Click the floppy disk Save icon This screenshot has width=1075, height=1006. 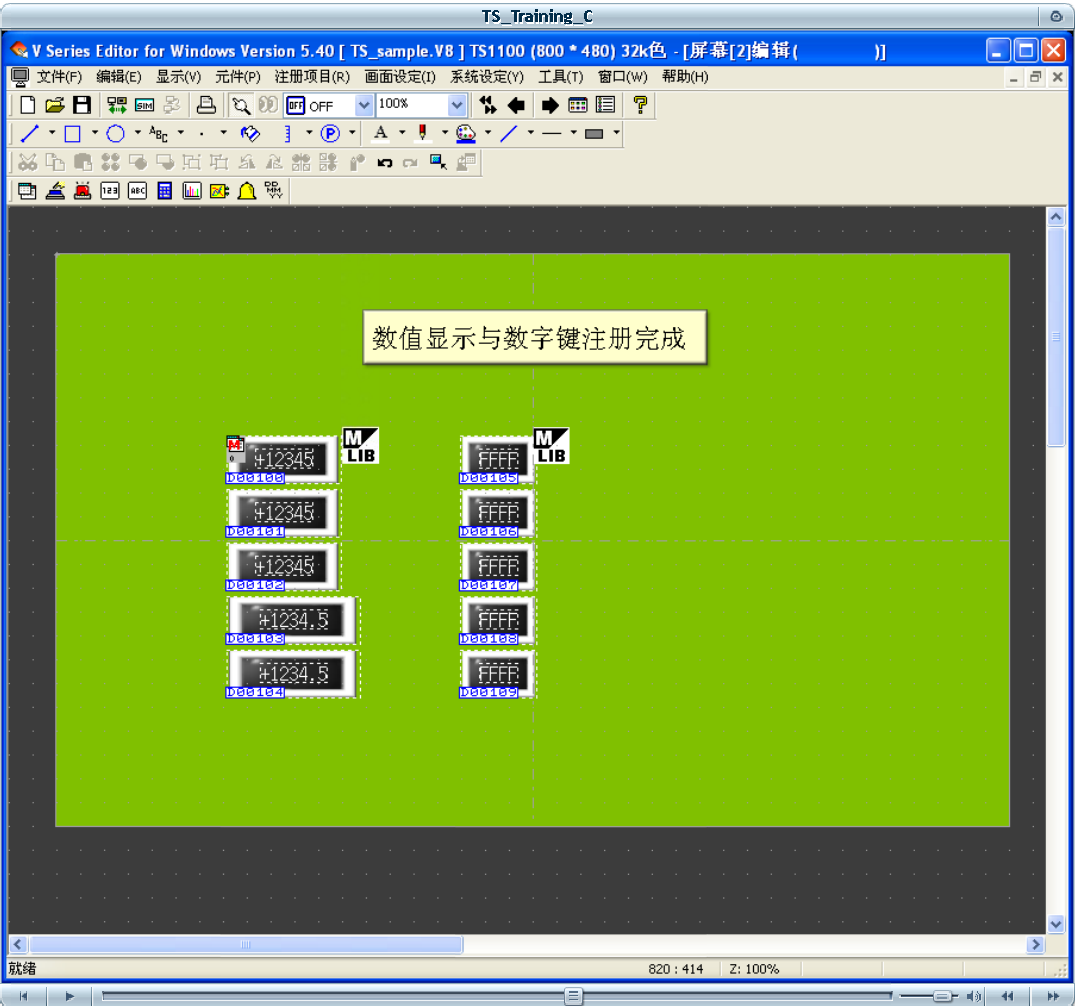[82, 105]
